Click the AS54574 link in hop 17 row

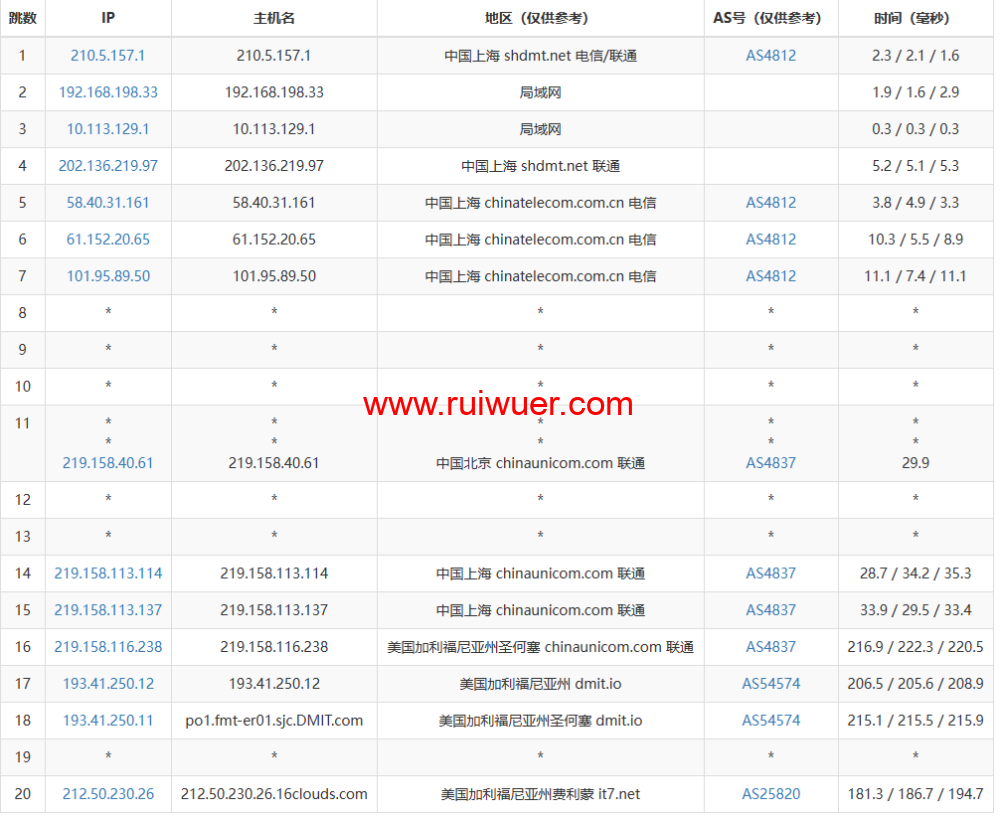pos(771,684)
